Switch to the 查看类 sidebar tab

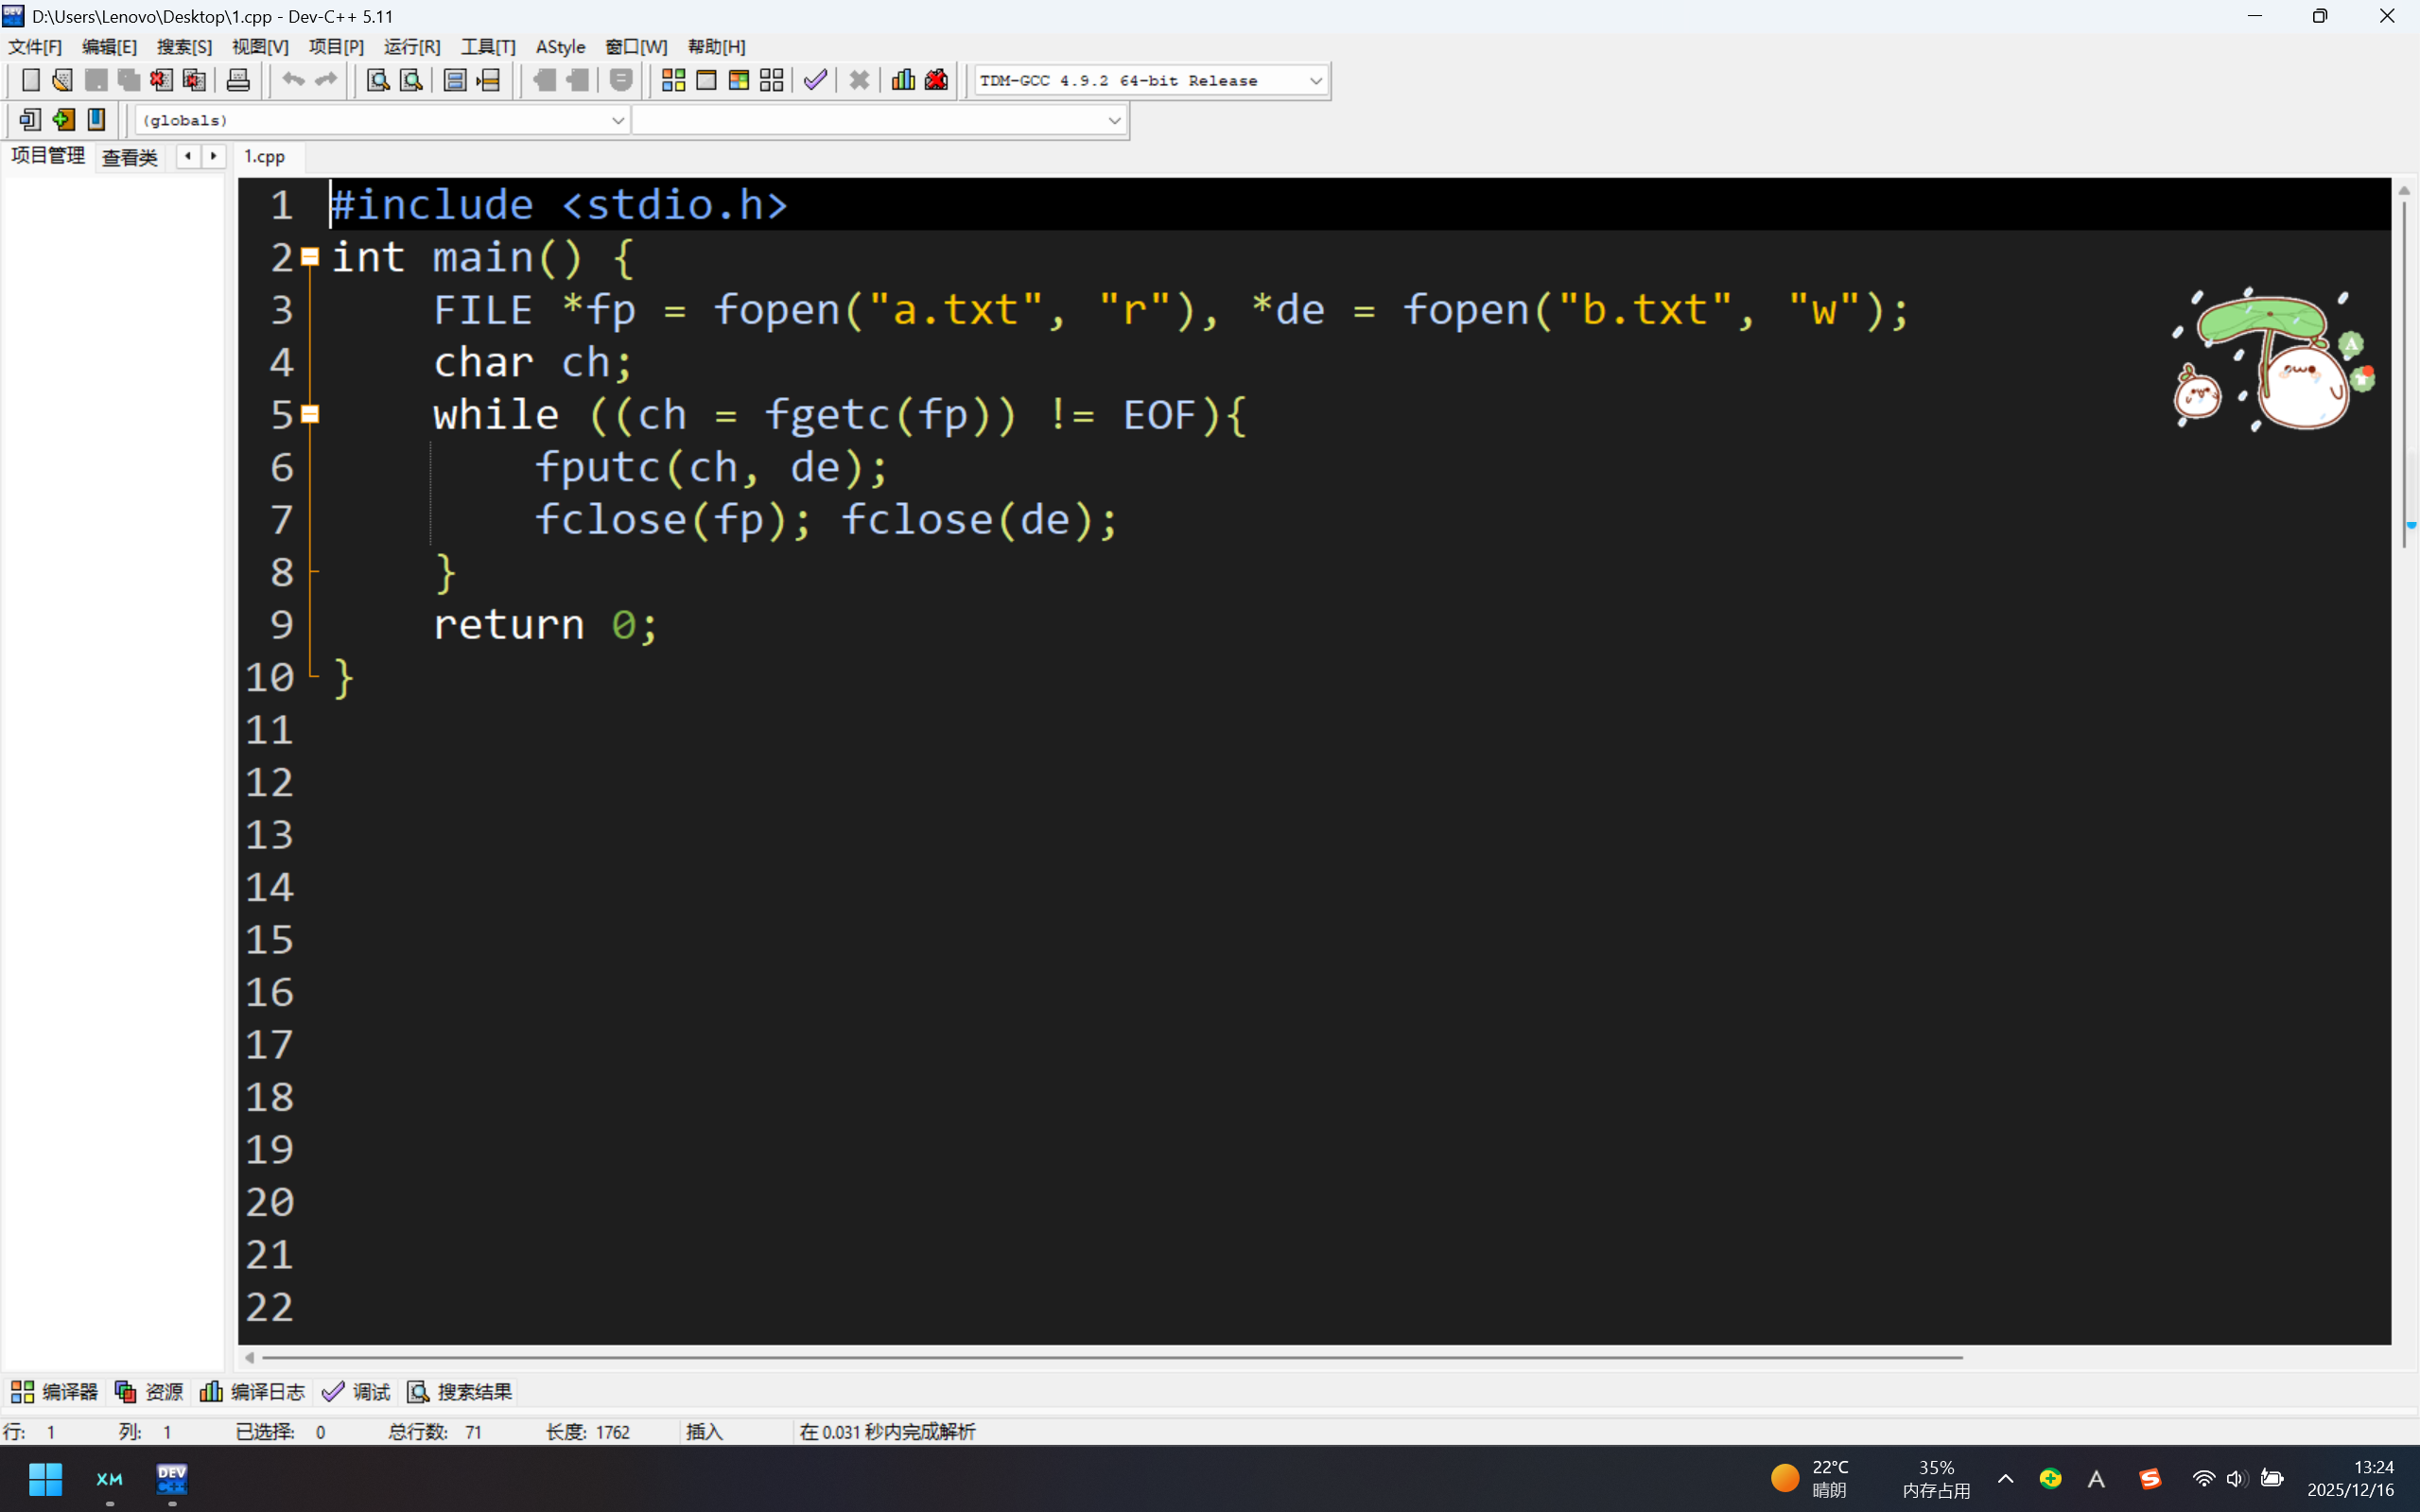(130, 157)
